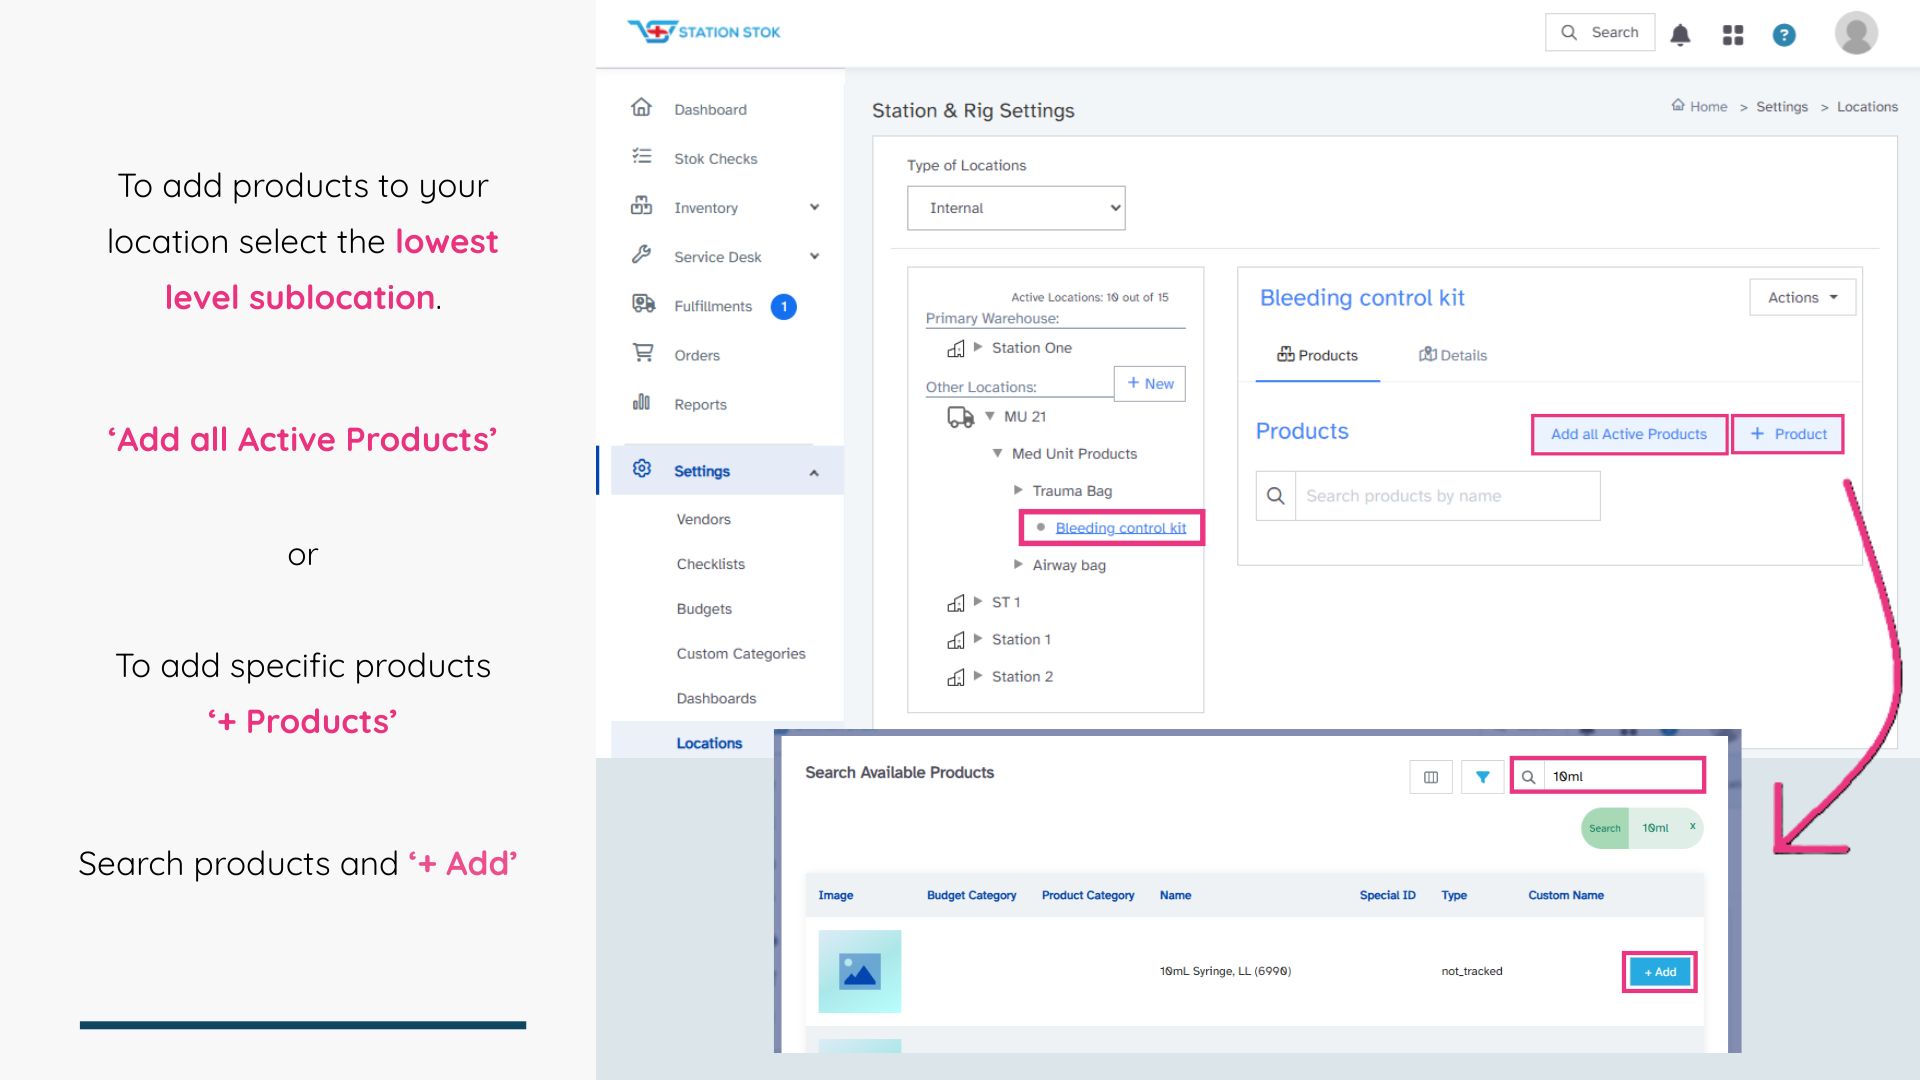Open Fulfillments in the sidebar
The width and height of the screenshot is (1920, 1080).
point(712,306)
